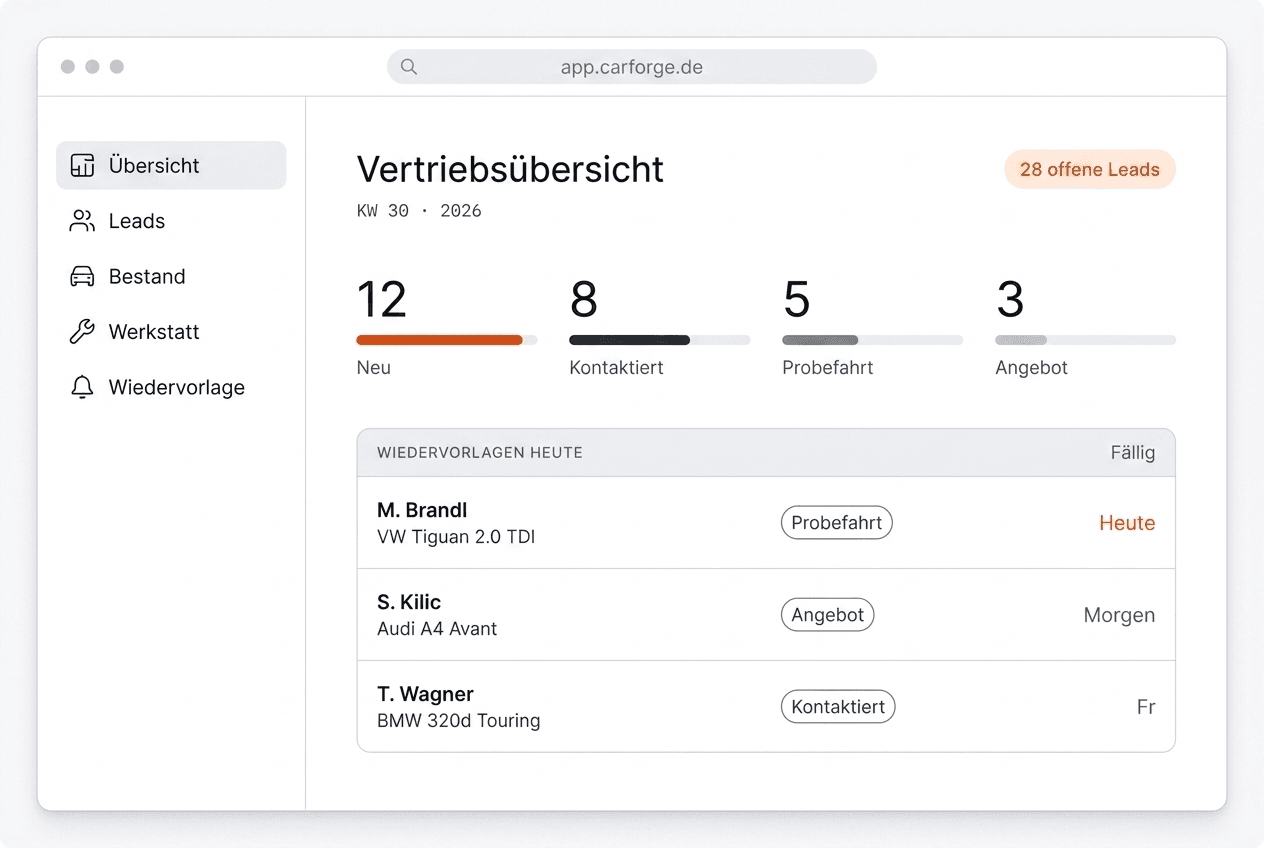1264x848 pixels.
Task: Click the VW Tiguan 2.0 TDI text
Action: tap(456, 537)
